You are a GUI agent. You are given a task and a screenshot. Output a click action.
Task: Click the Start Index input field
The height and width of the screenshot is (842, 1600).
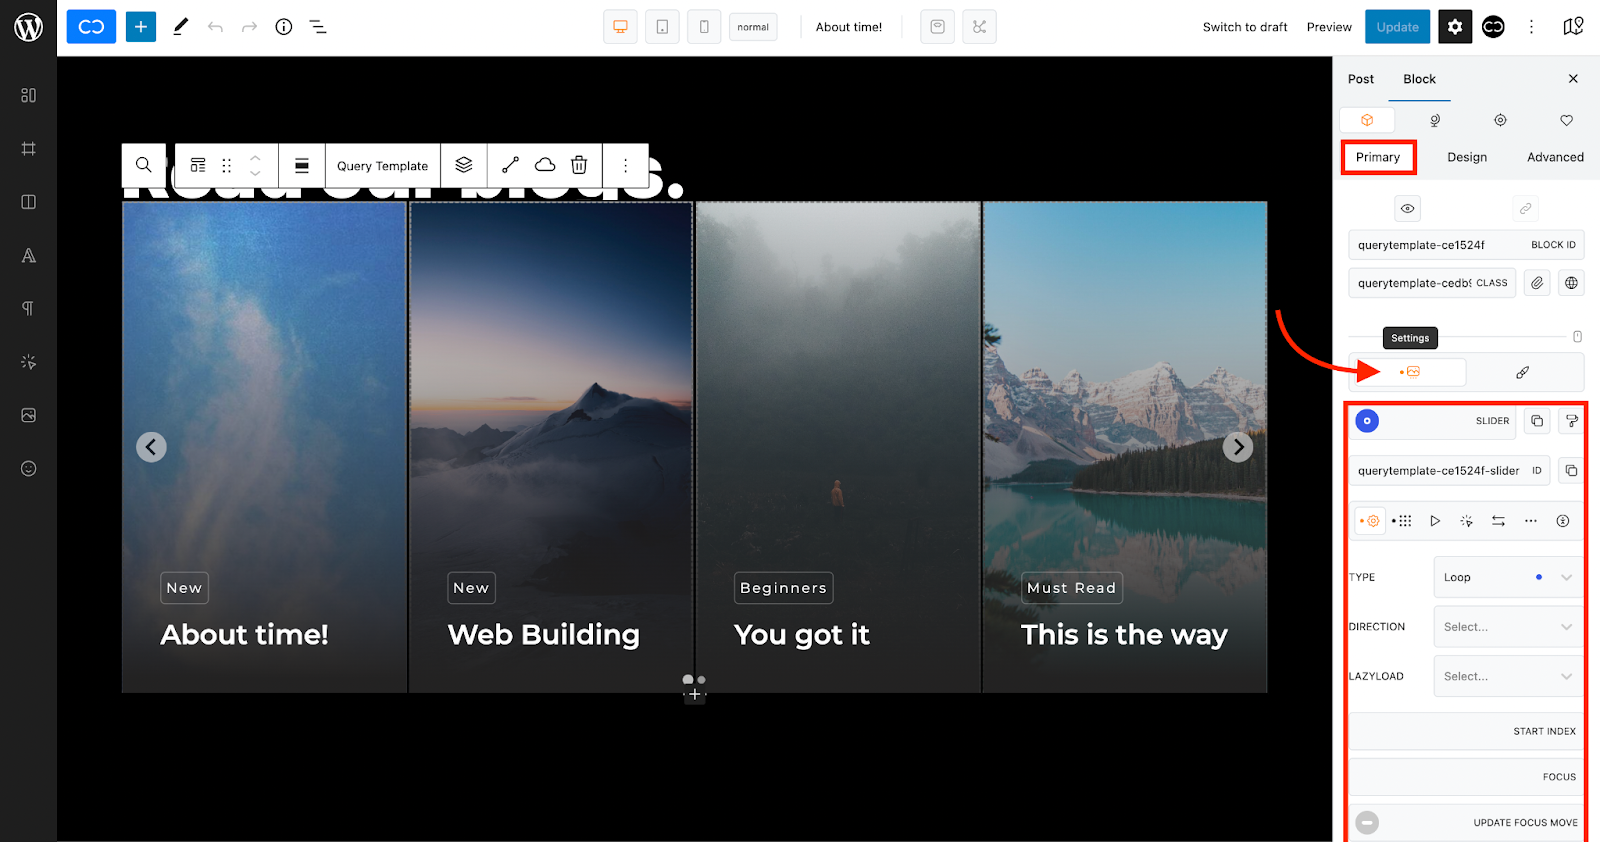pyautogui.click(x=1466, y=731)
